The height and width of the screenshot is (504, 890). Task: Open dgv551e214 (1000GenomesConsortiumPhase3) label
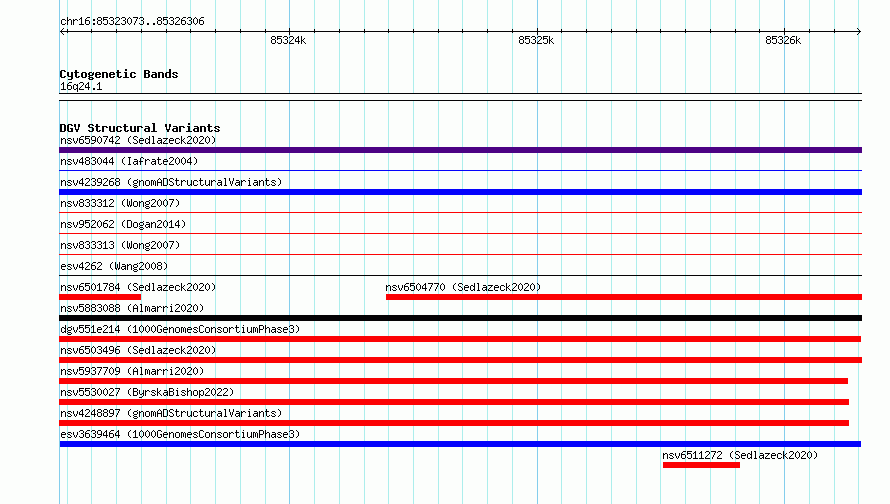pyautogui.click(x=180, y=329)
